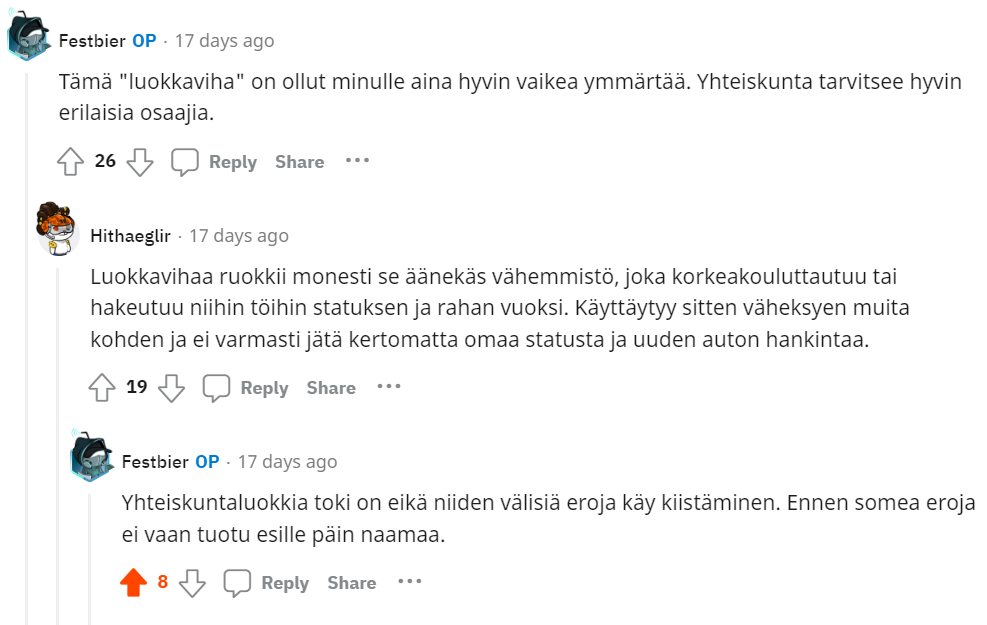This screenshot has width=987, height=625.
Task: Share Hithaeglir's comment
Action: (331, 388)
